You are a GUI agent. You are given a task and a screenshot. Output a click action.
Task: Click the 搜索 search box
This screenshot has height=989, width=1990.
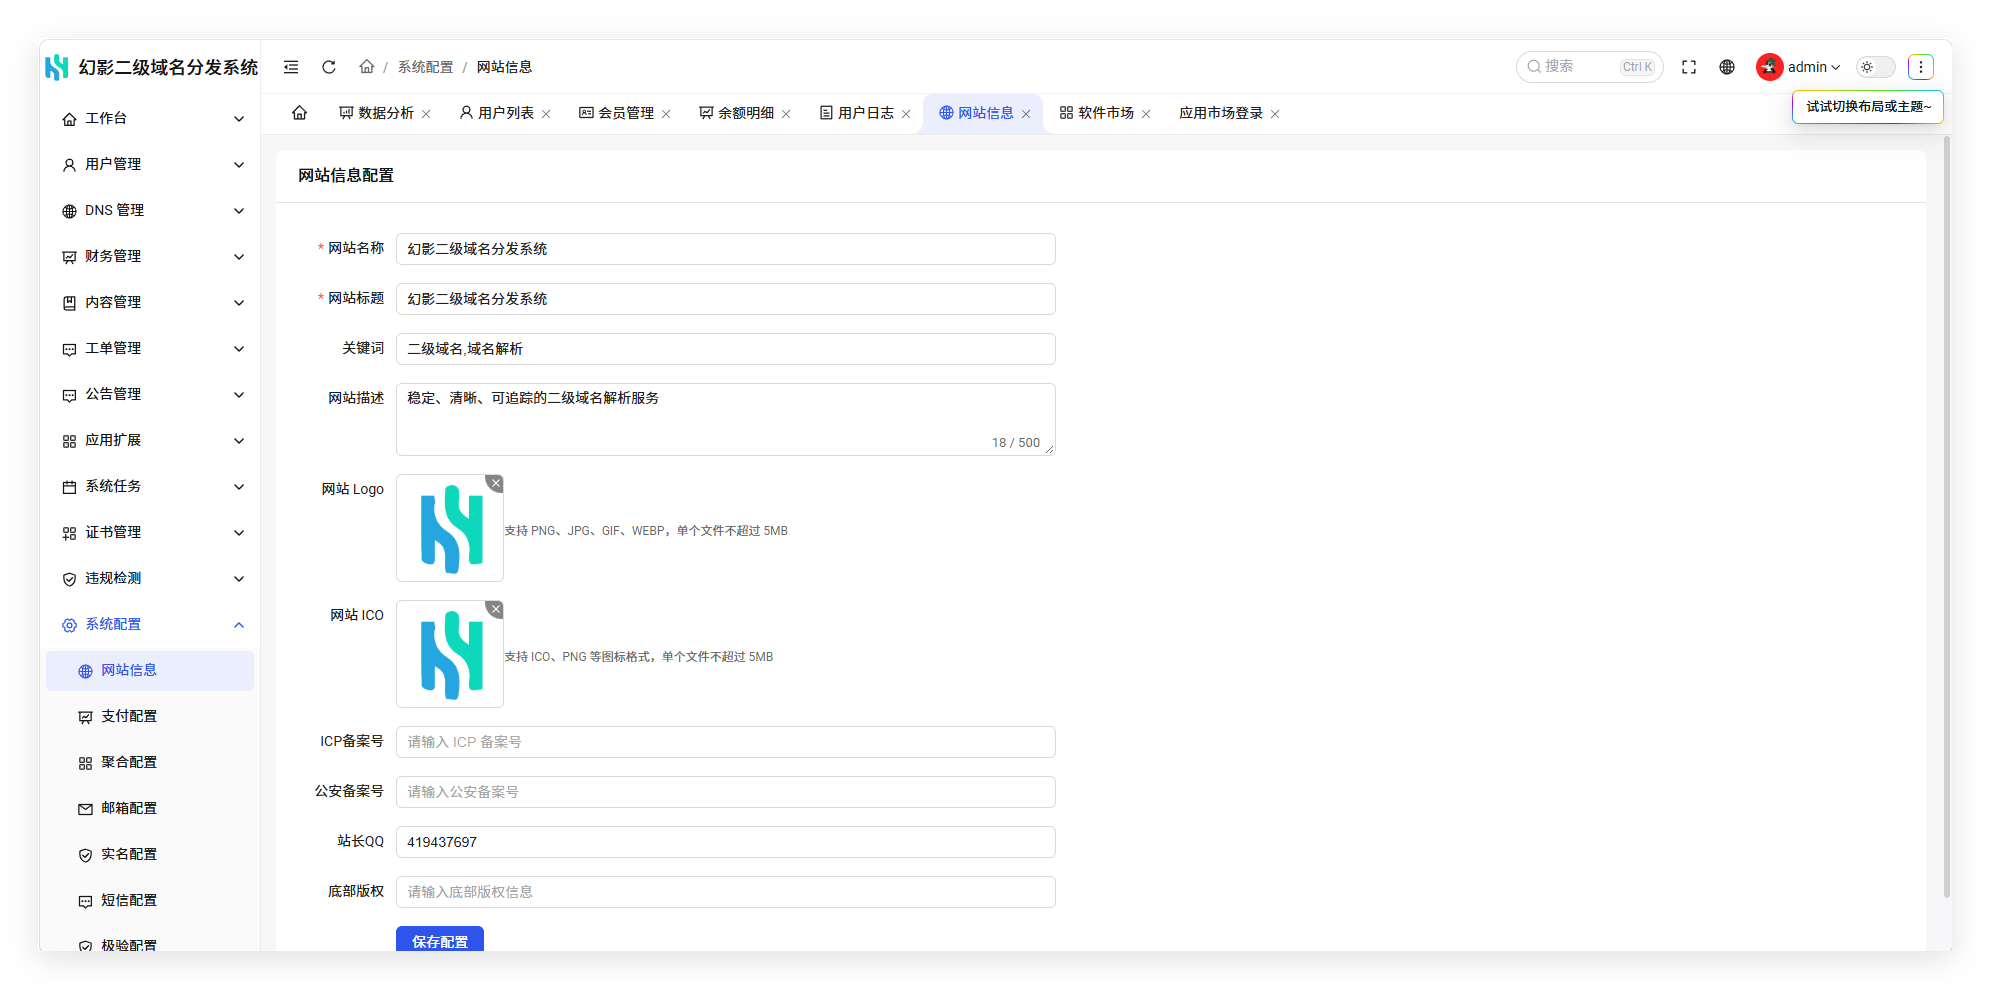coord(1589,67)
